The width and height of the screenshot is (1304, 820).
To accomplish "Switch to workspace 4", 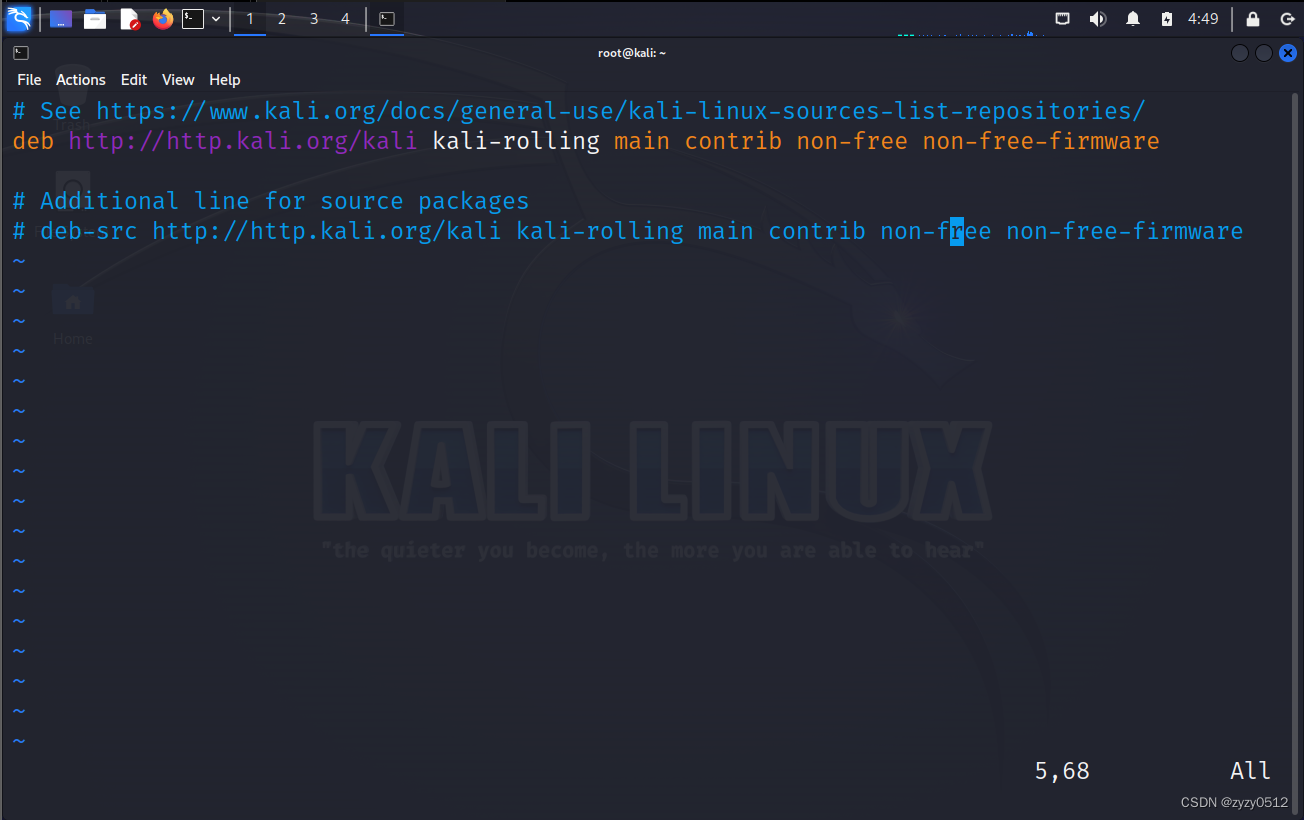I will point(346,19).
